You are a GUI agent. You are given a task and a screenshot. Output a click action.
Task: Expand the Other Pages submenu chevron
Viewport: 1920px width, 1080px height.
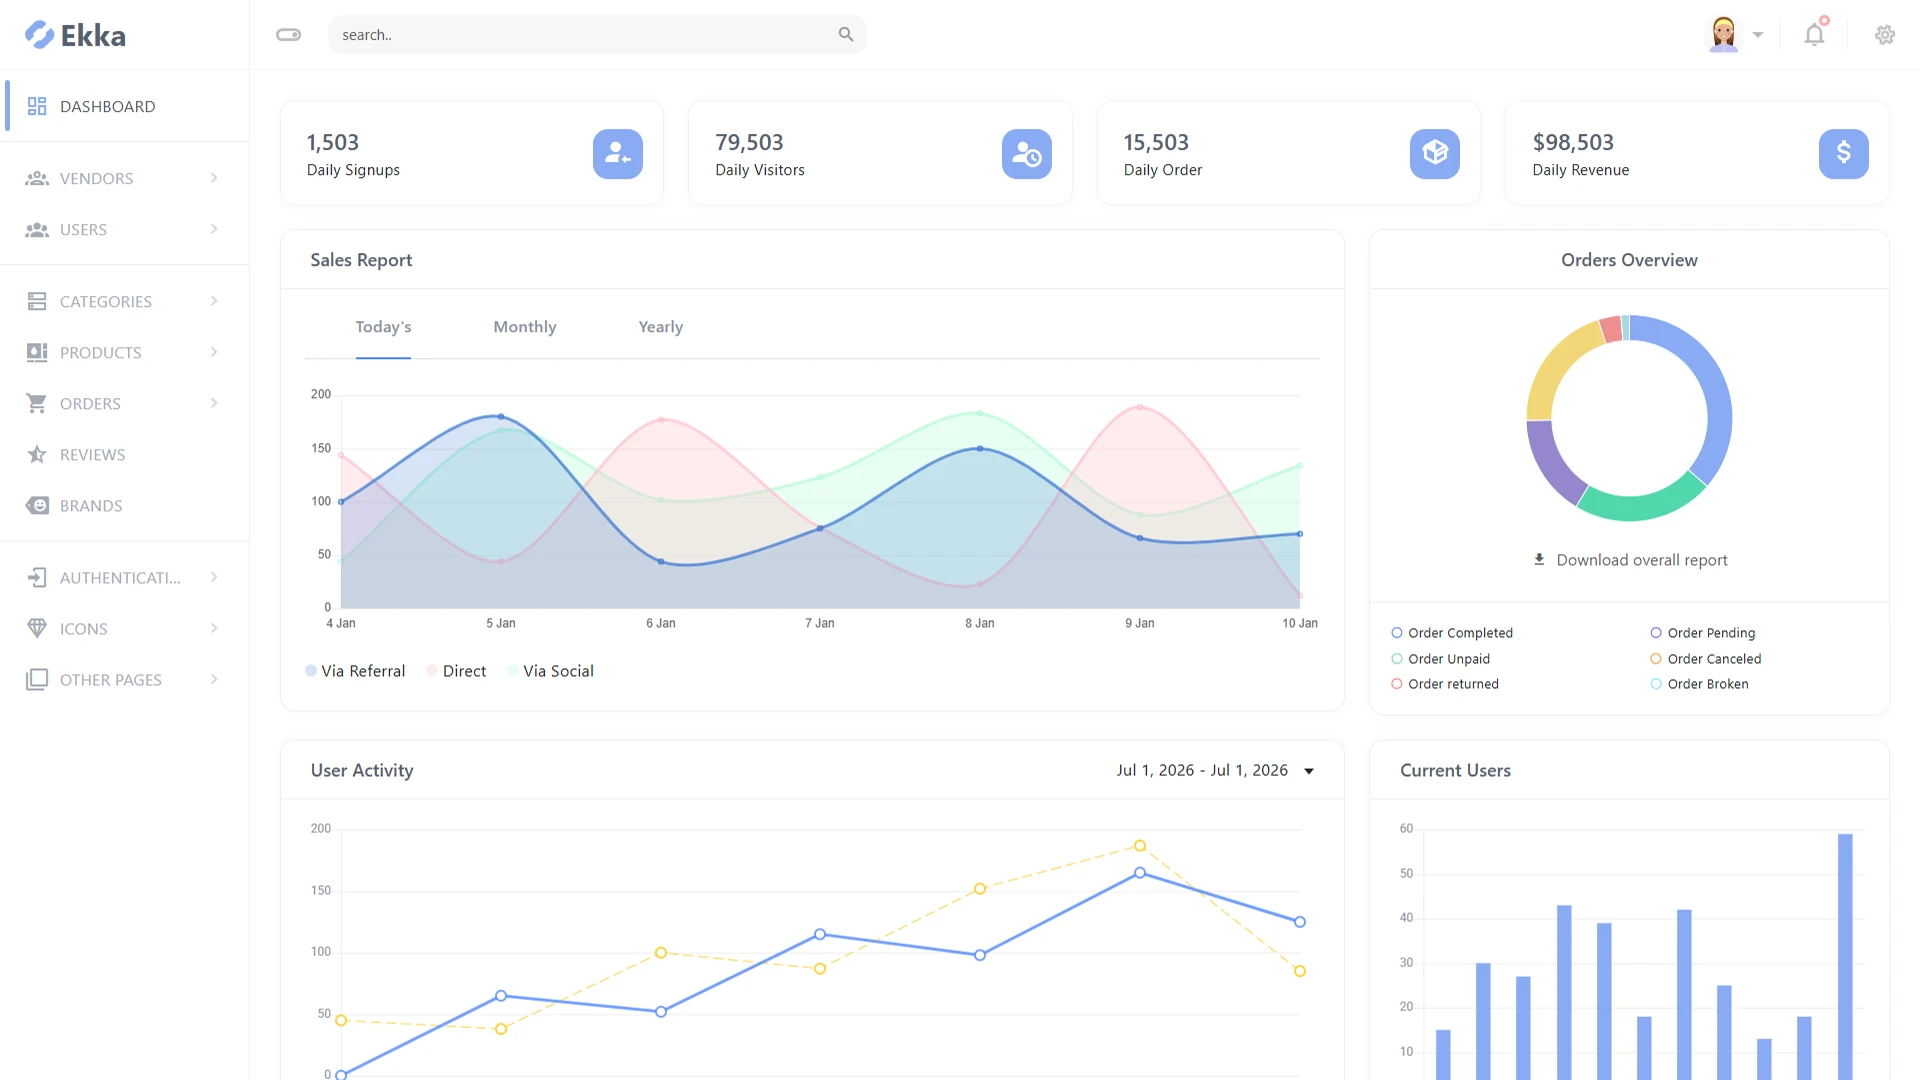coord(214,679)
